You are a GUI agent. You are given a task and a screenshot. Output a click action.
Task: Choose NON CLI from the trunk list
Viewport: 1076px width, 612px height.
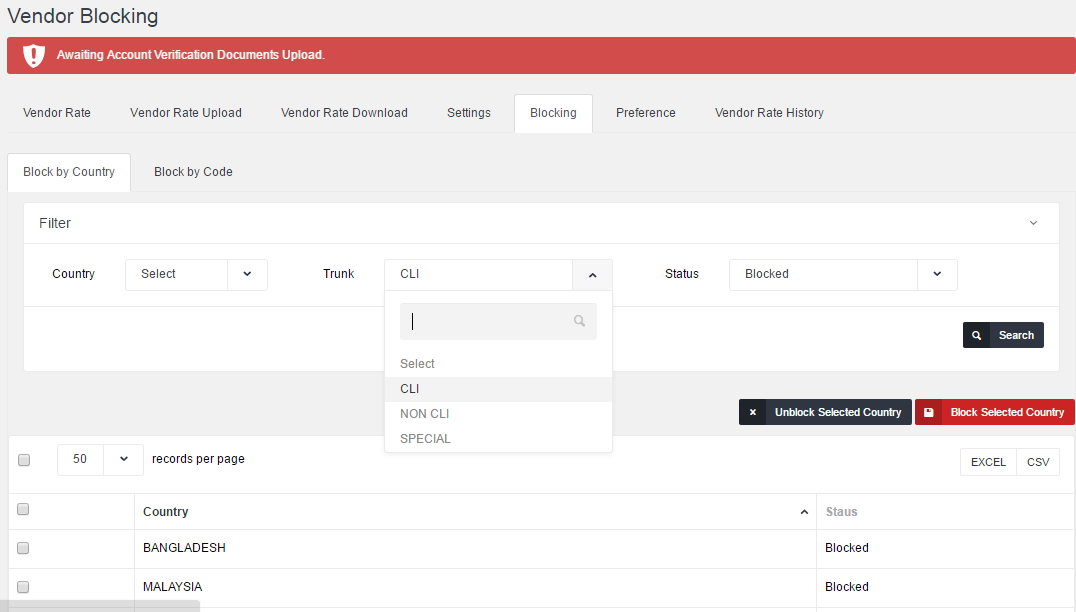[x=425, y=414]
